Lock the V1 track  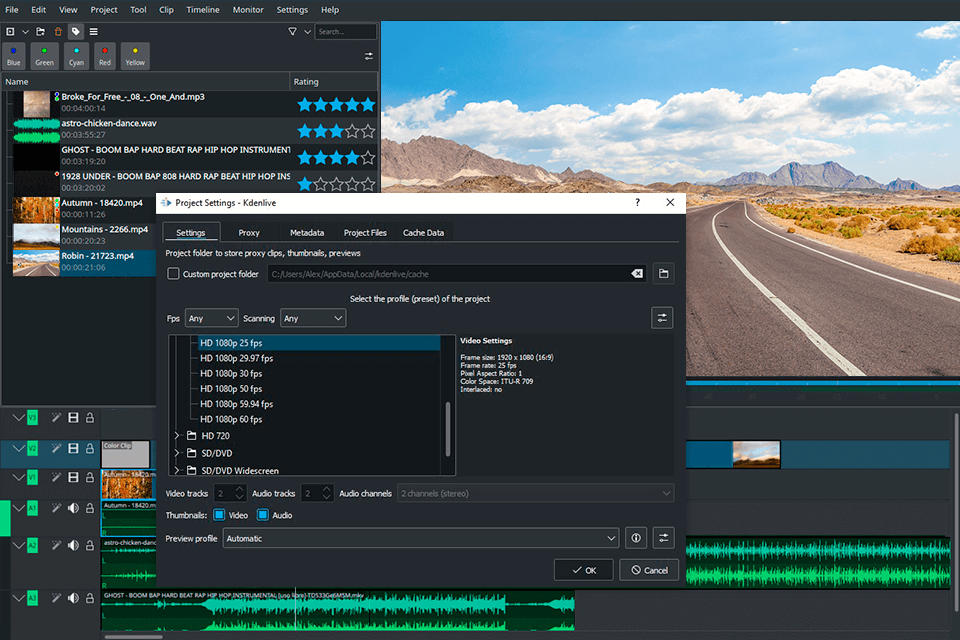click(90, 477)
